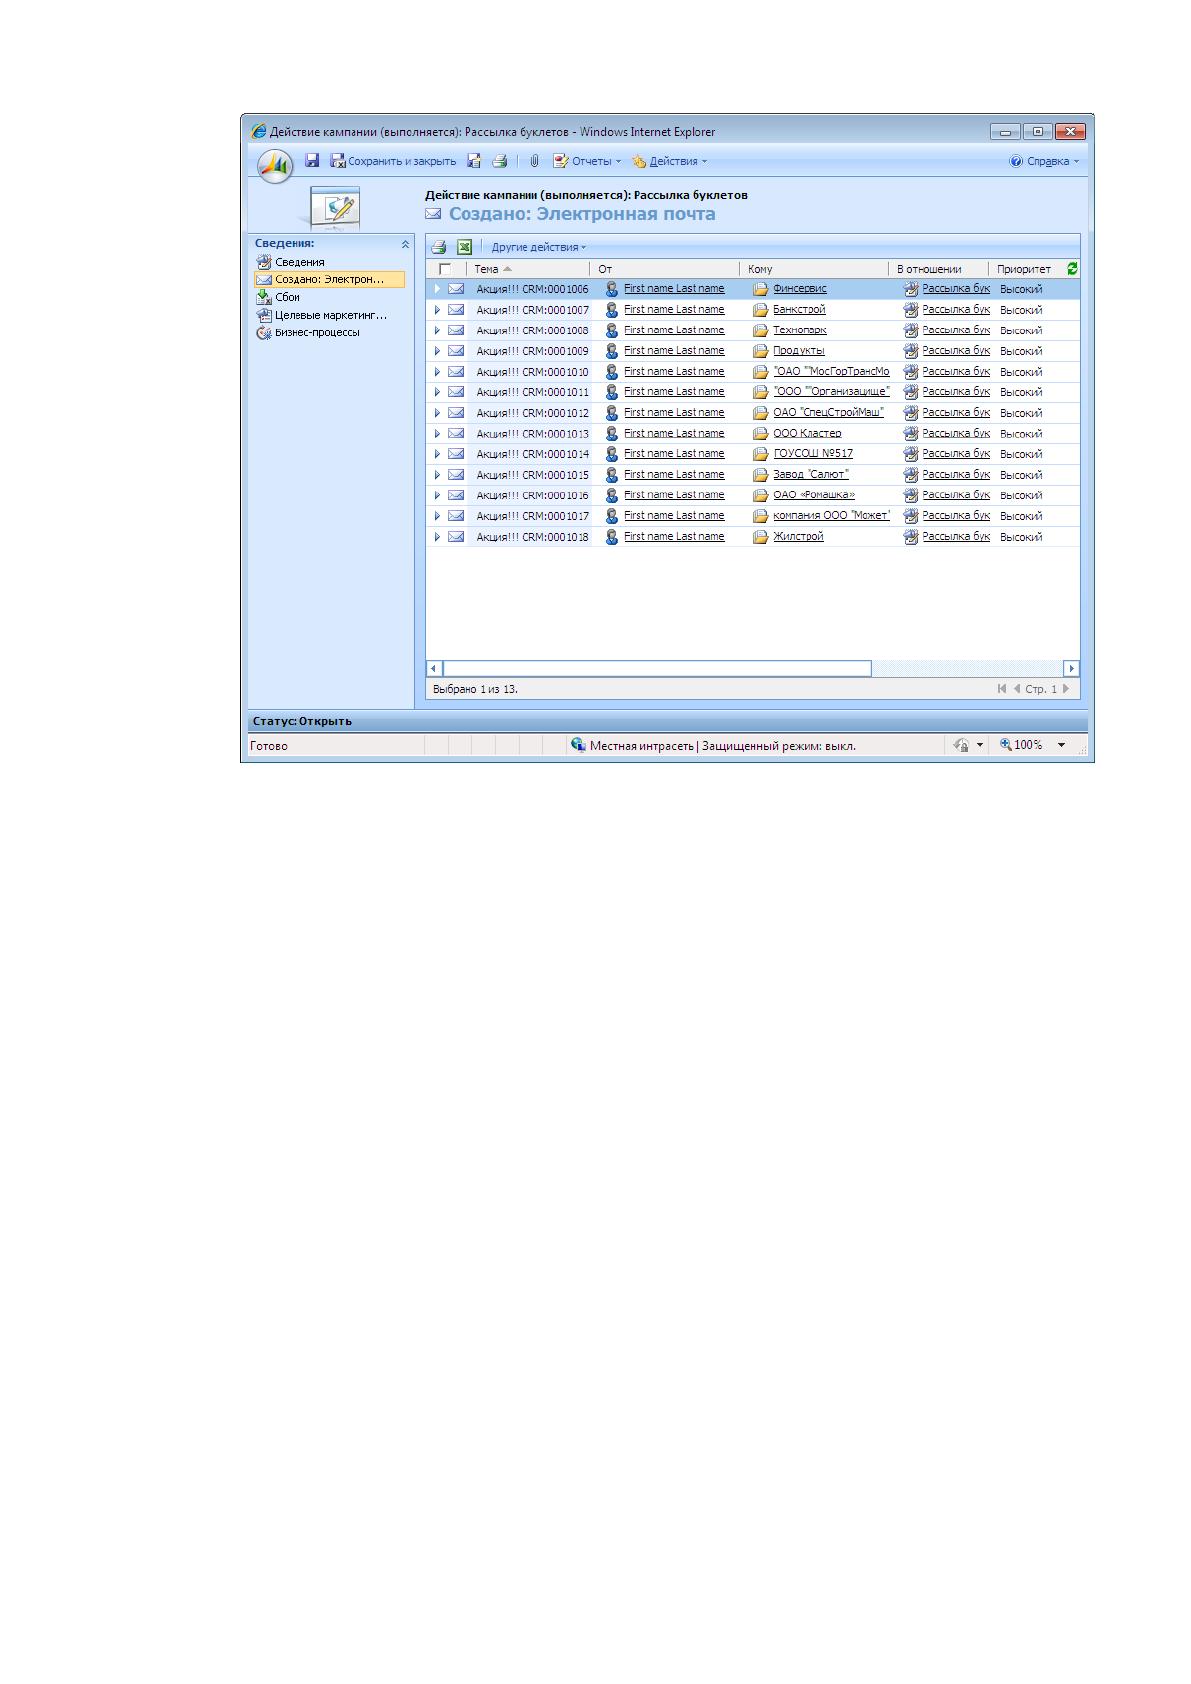Click the Save floppy disk icon
The width and height of the screenshot is (1191, 1684).
(312, 161)
